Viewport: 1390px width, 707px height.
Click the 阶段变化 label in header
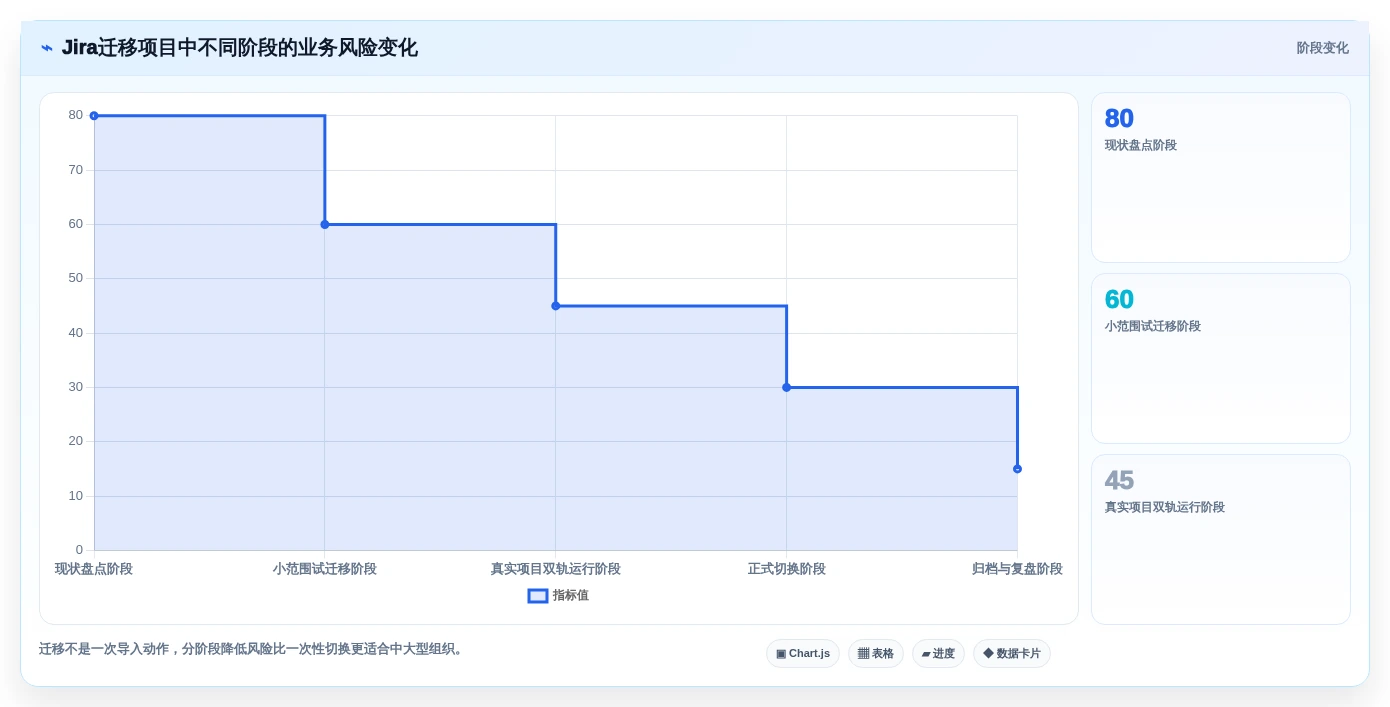coord(1322,48)
